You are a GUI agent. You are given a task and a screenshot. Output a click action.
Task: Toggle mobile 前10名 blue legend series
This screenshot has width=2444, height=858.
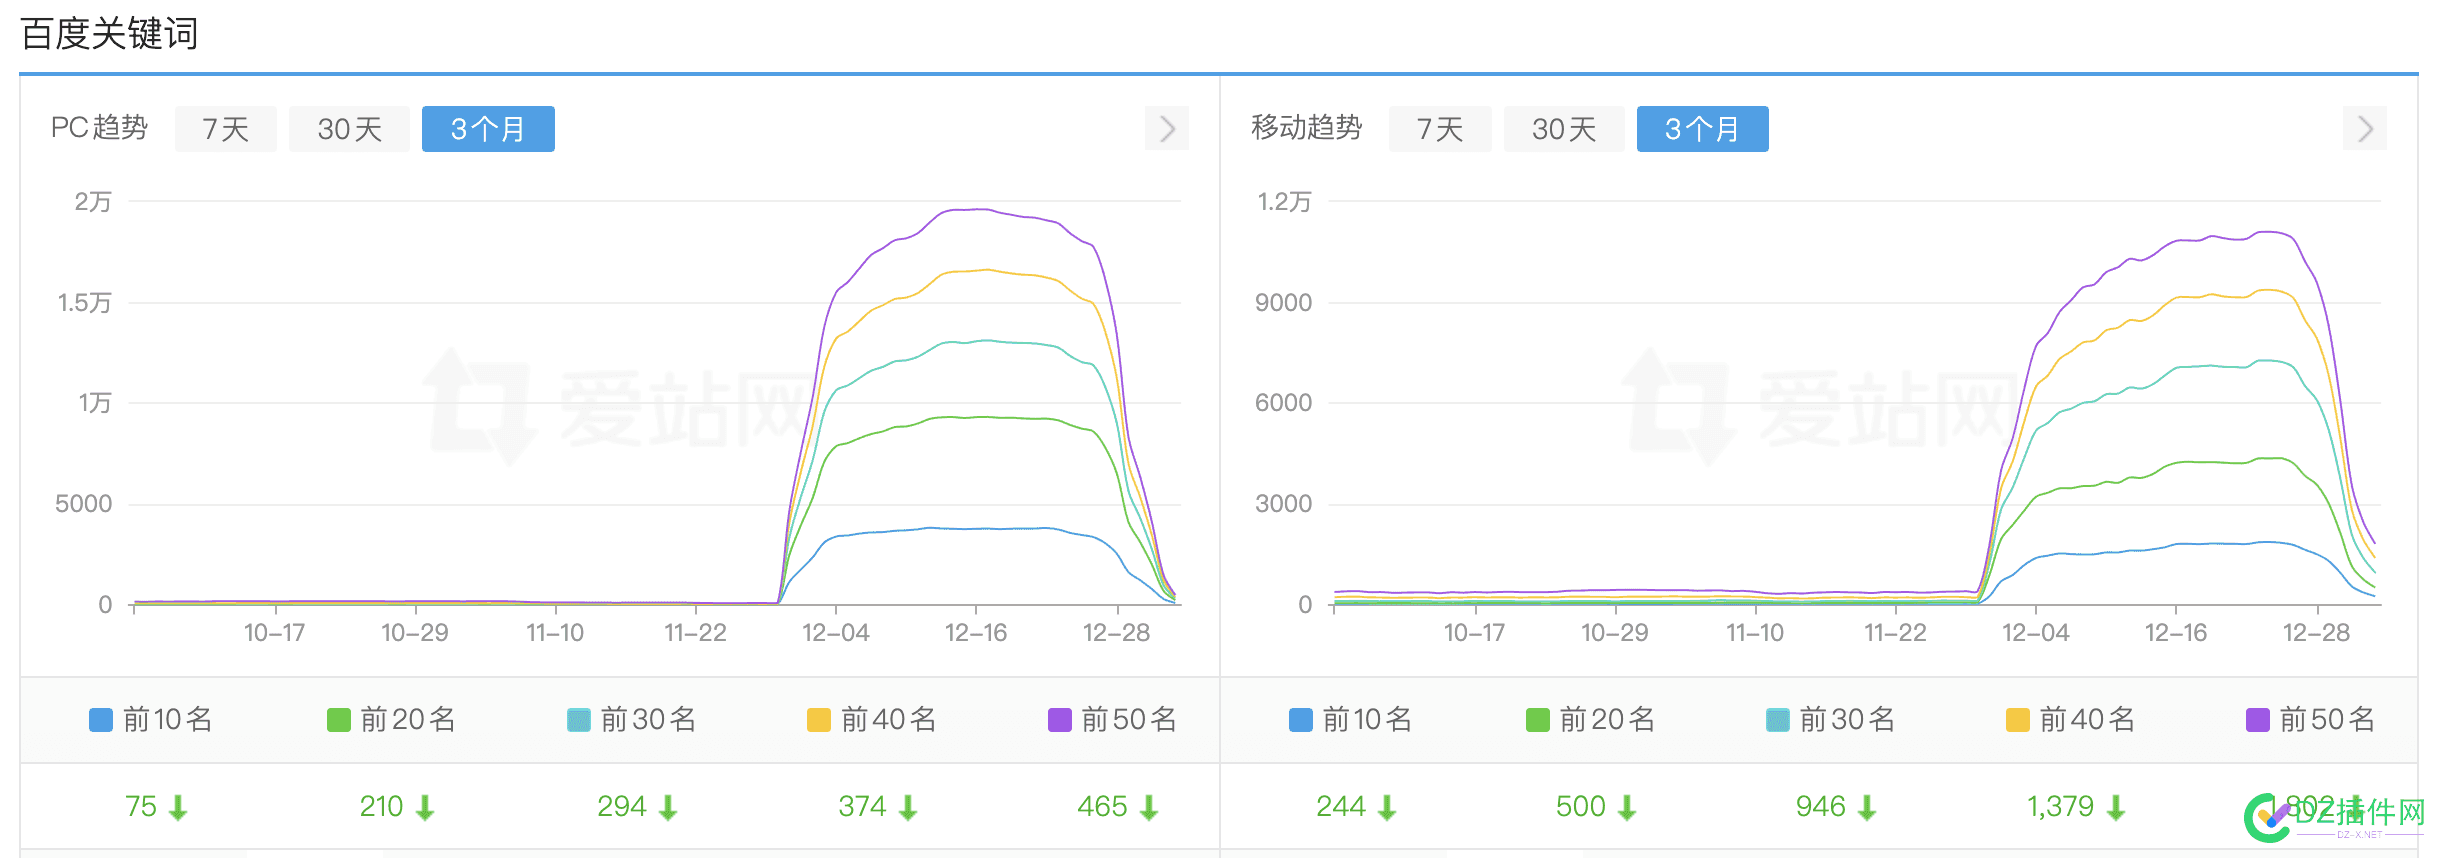1351,720
